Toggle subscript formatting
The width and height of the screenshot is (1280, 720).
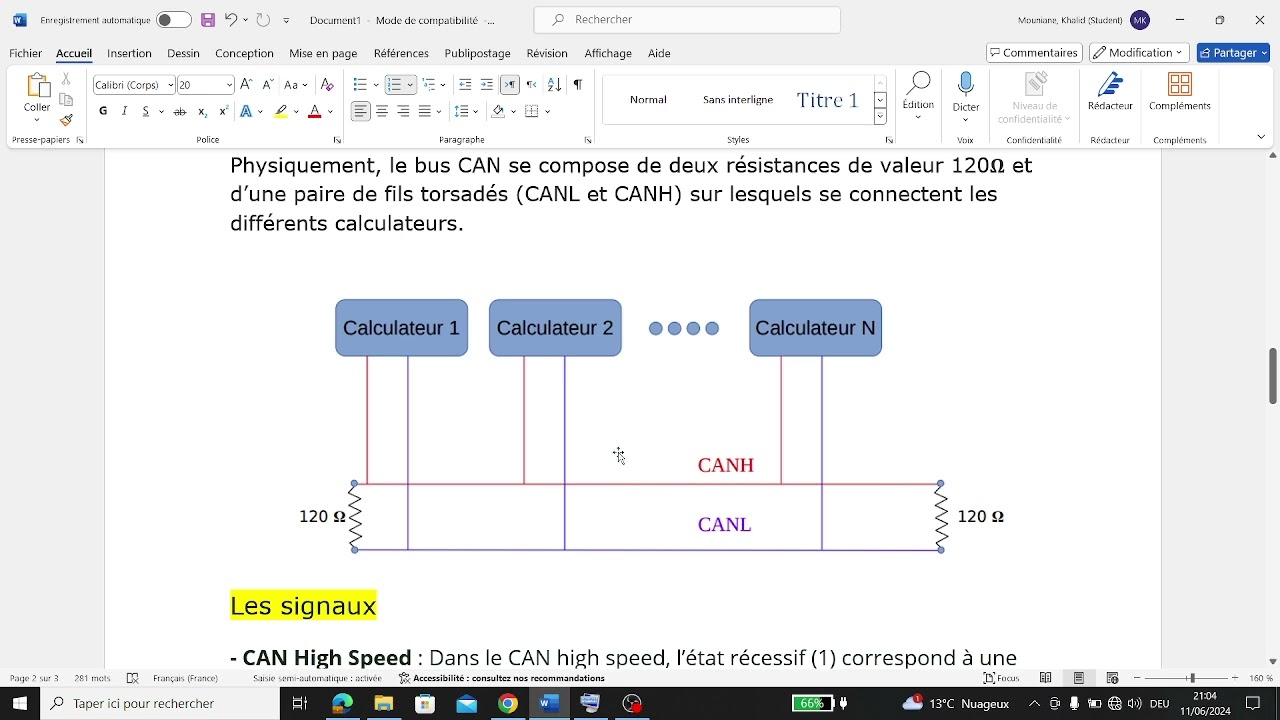coord(202,111)
